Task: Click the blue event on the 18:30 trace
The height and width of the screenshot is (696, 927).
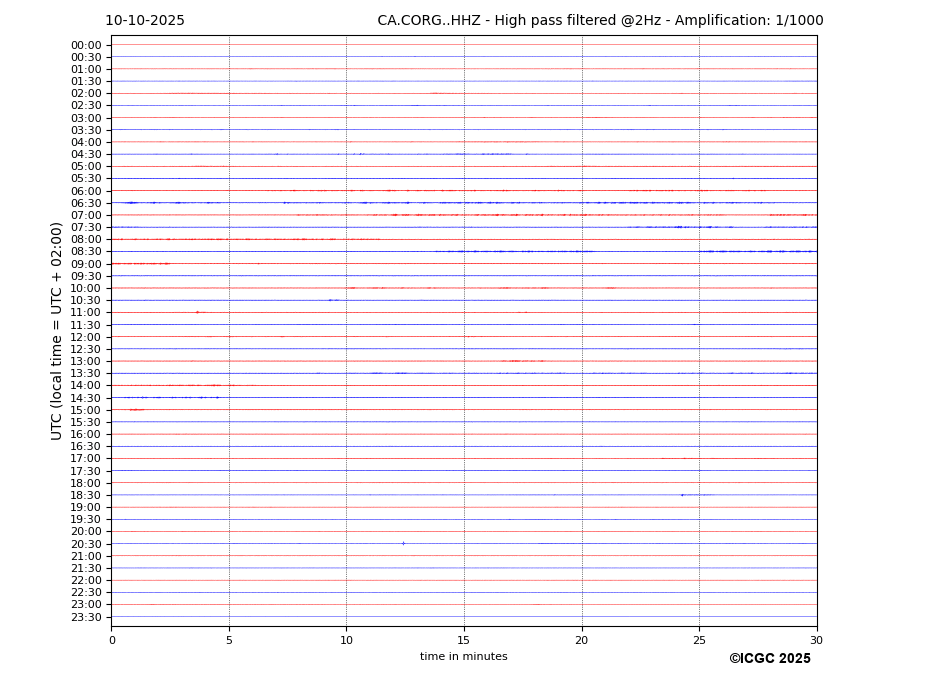Action: click(683, 495)
